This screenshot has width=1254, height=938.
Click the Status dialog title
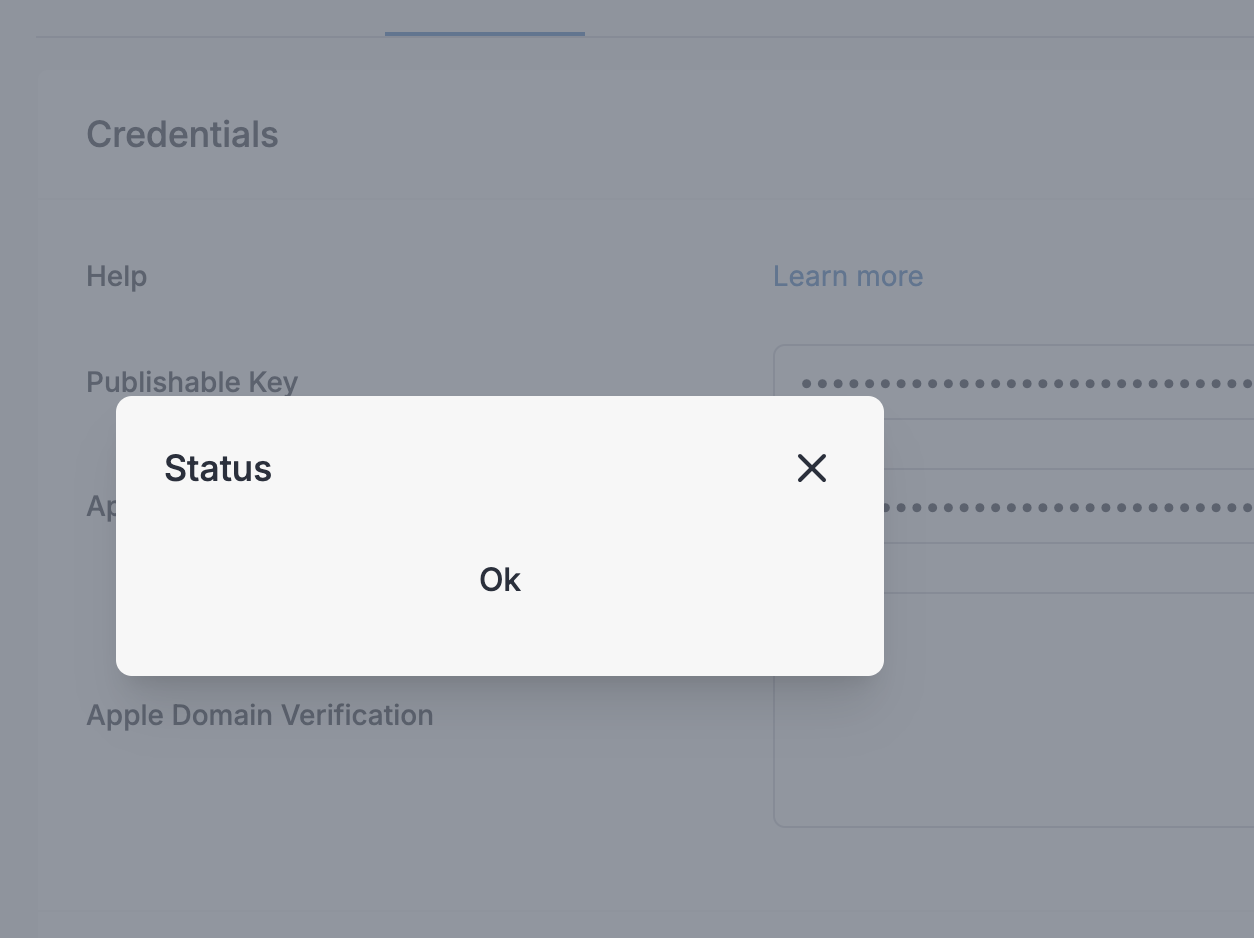click(218, 468)
